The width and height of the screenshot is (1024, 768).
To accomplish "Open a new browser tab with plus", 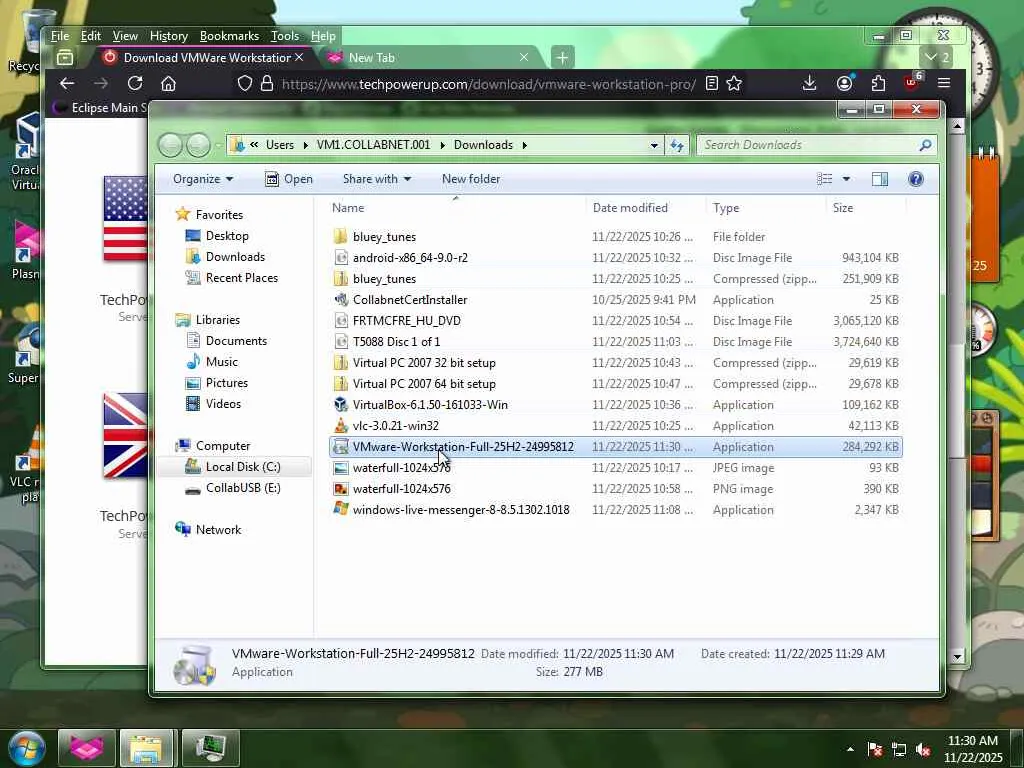I will (x=562, y=57).
